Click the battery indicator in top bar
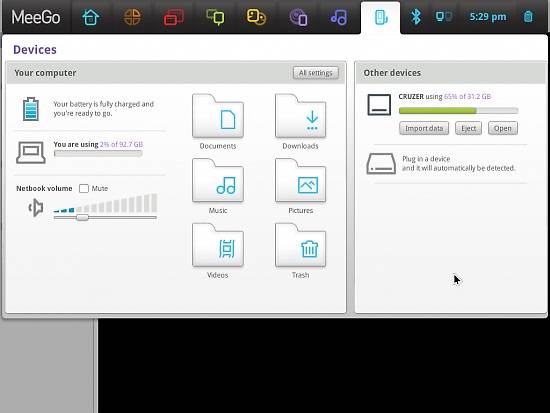This screenshot has height=413, width=550. [528, 16]
